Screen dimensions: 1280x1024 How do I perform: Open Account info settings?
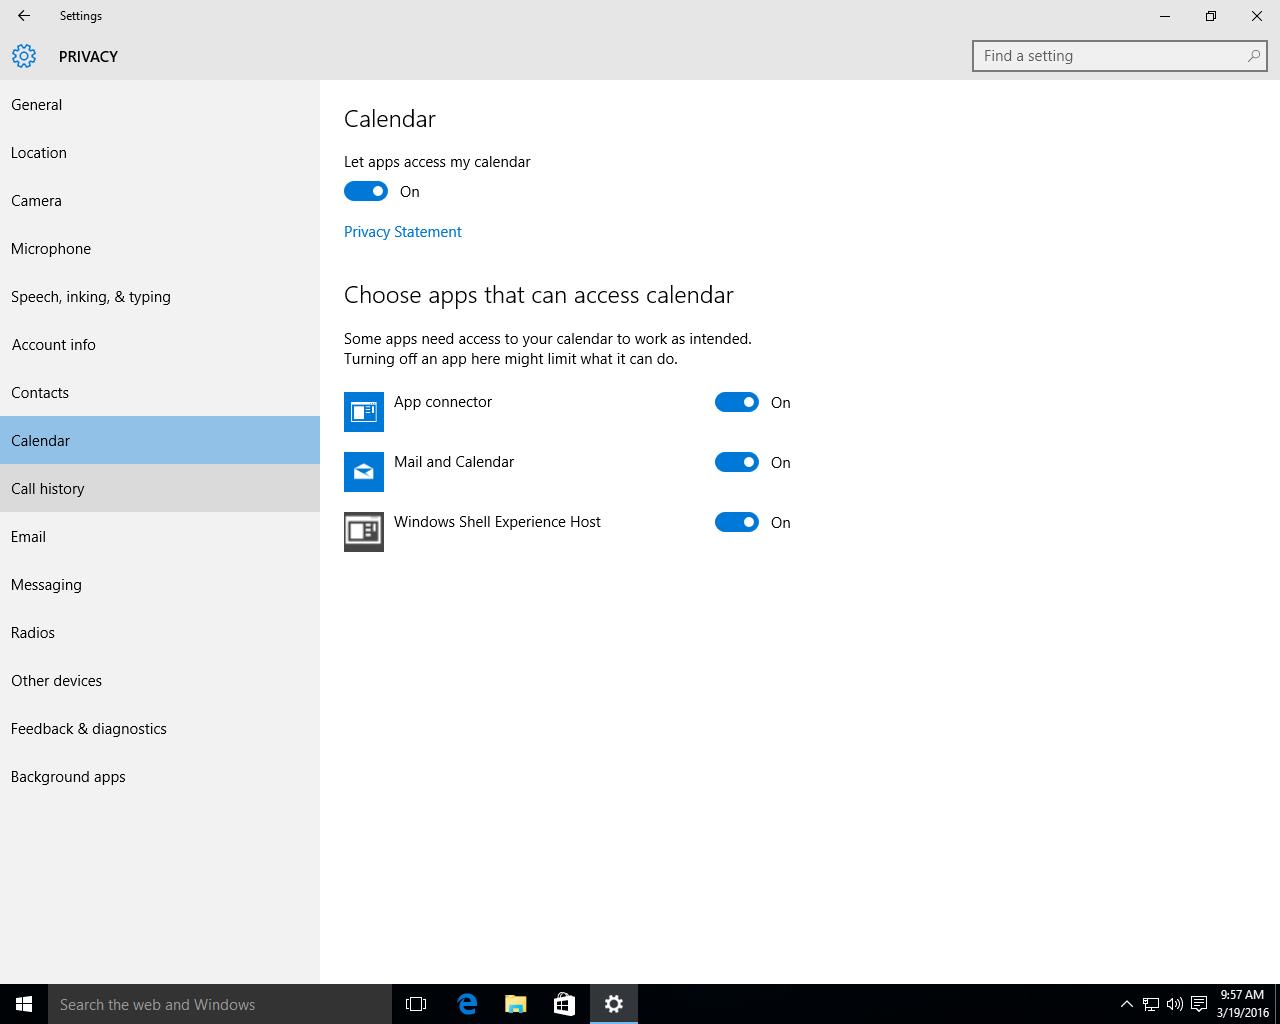pyautogui.click(x=160, y=344)
